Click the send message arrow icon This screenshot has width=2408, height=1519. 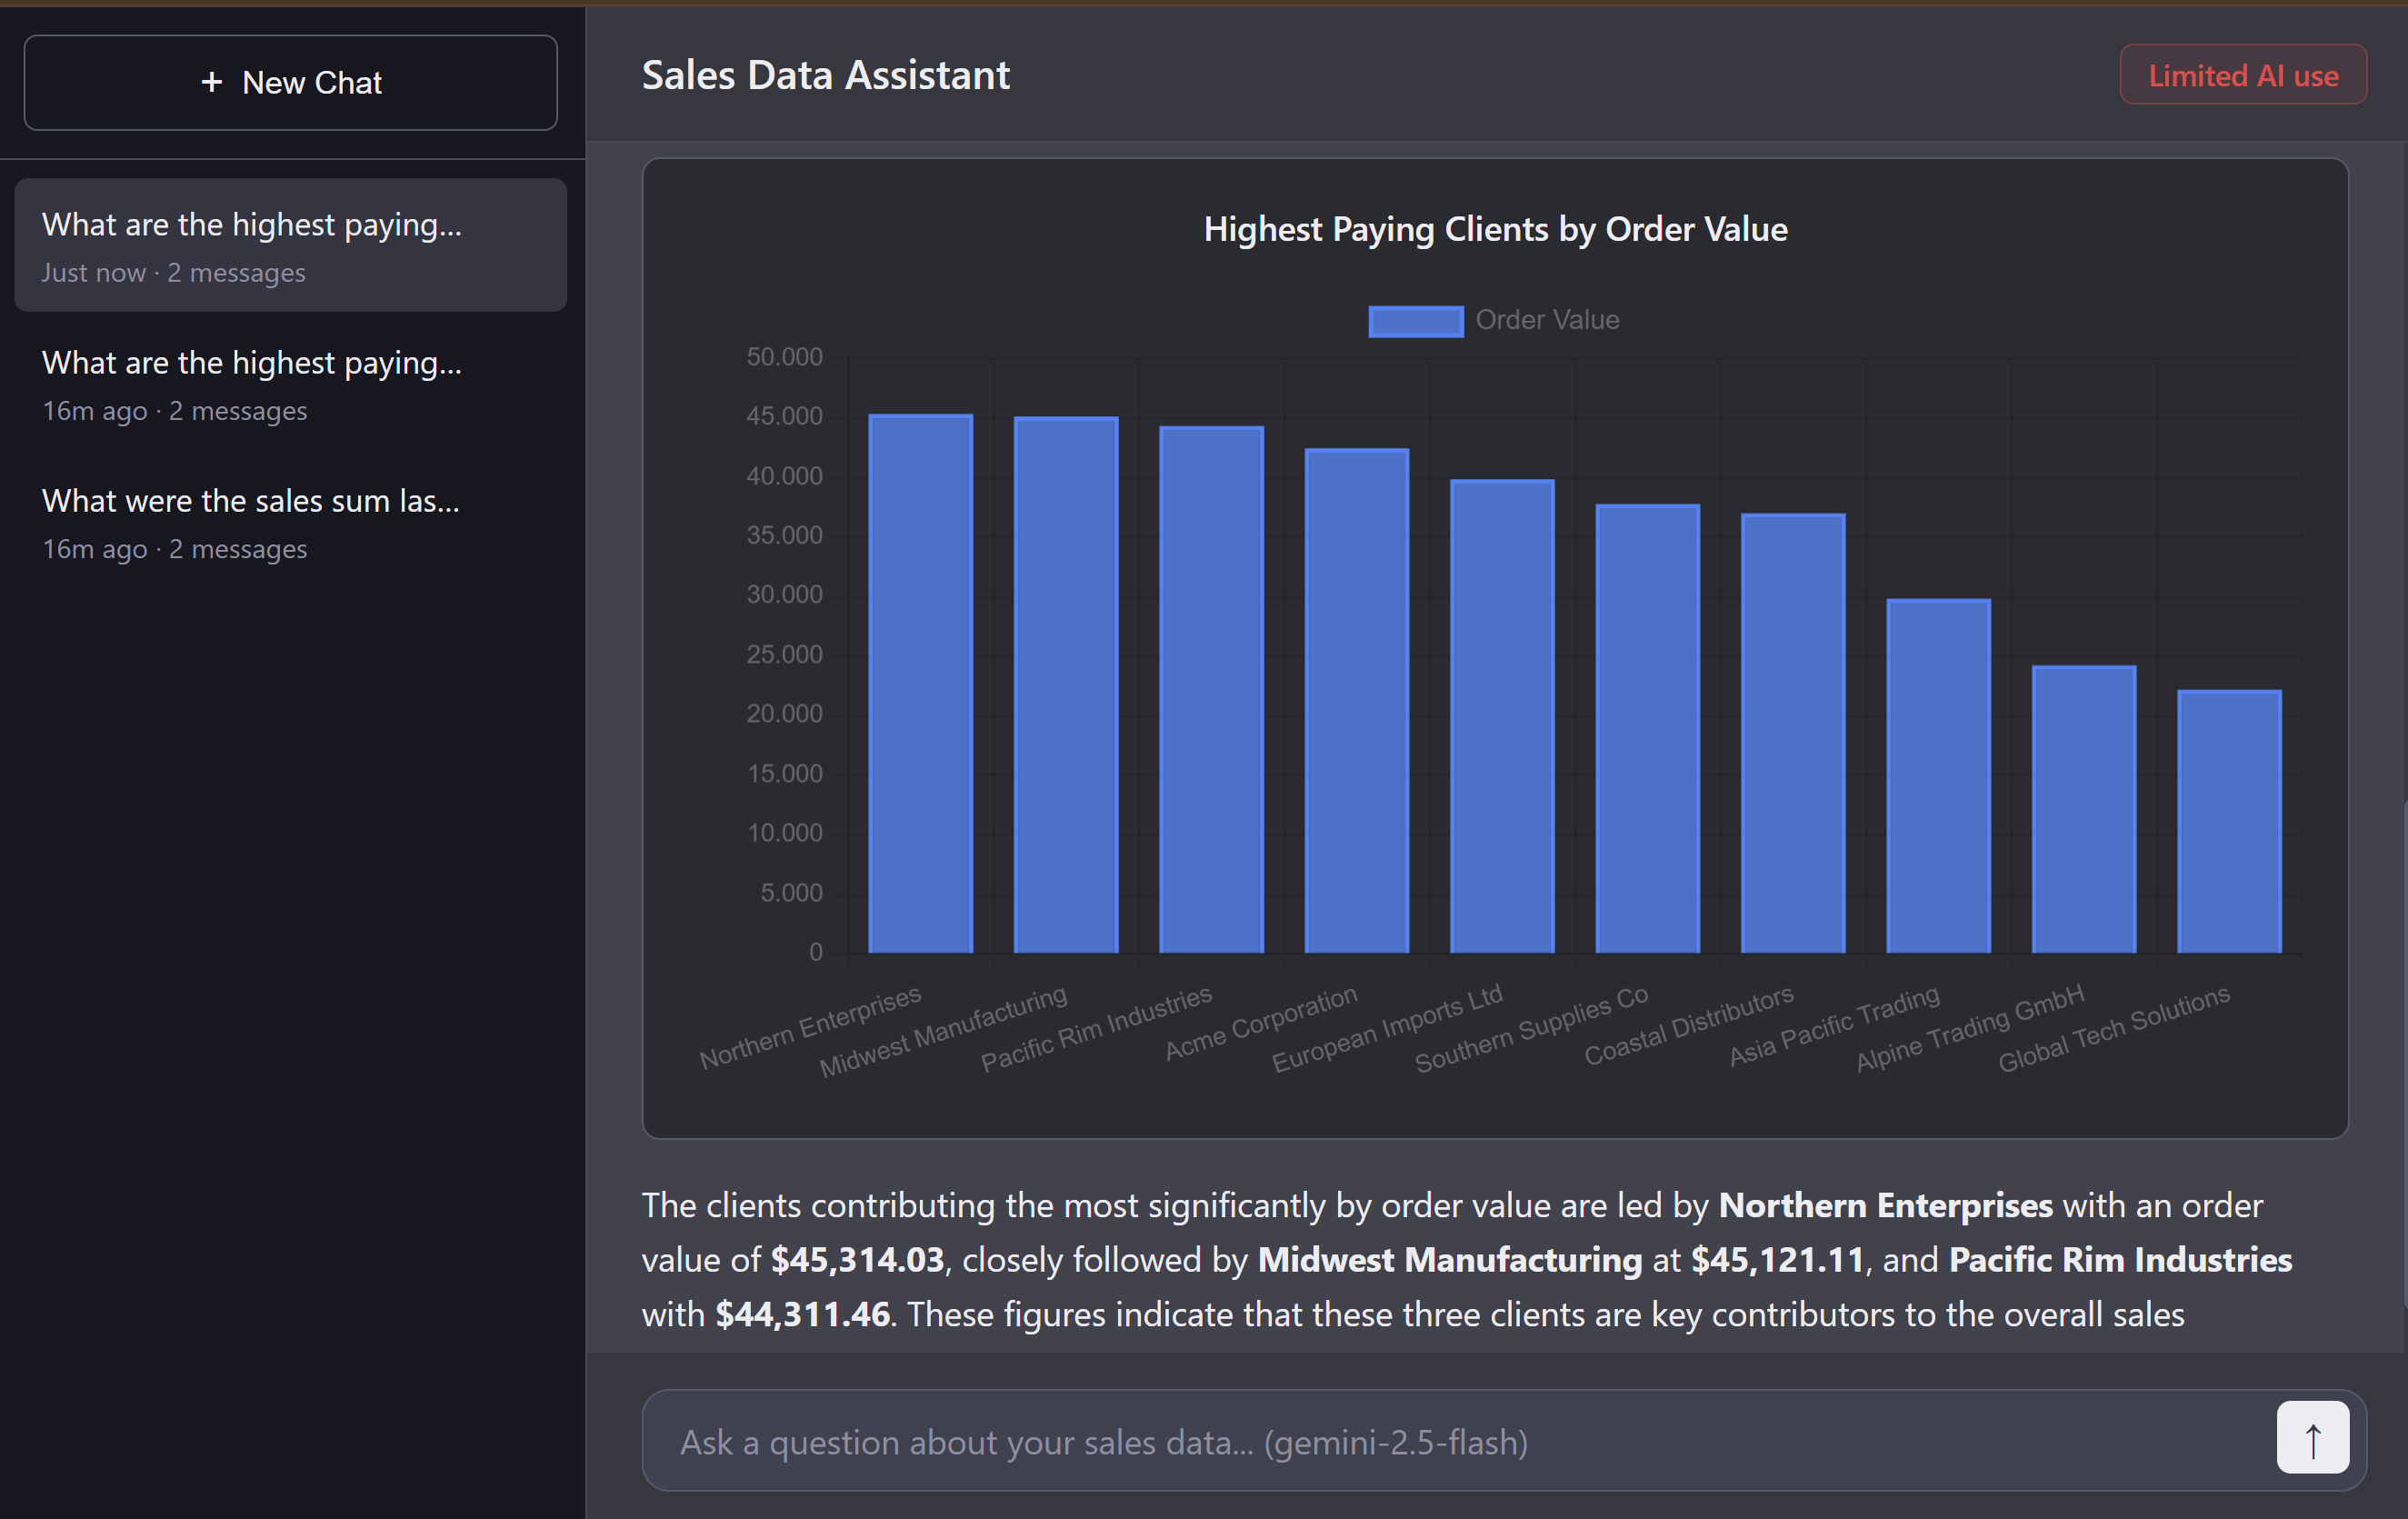coord(2311,1438)
